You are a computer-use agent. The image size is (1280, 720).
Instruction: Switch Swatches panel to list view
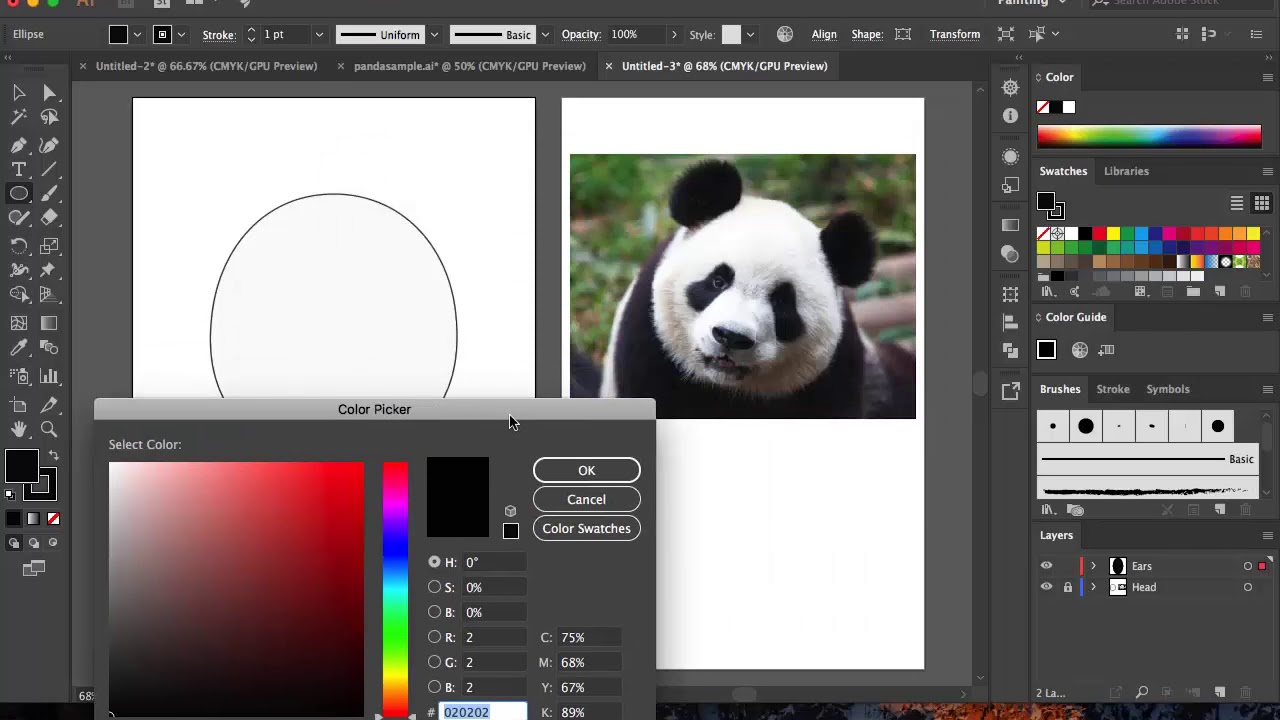[x=1237, y=204]
